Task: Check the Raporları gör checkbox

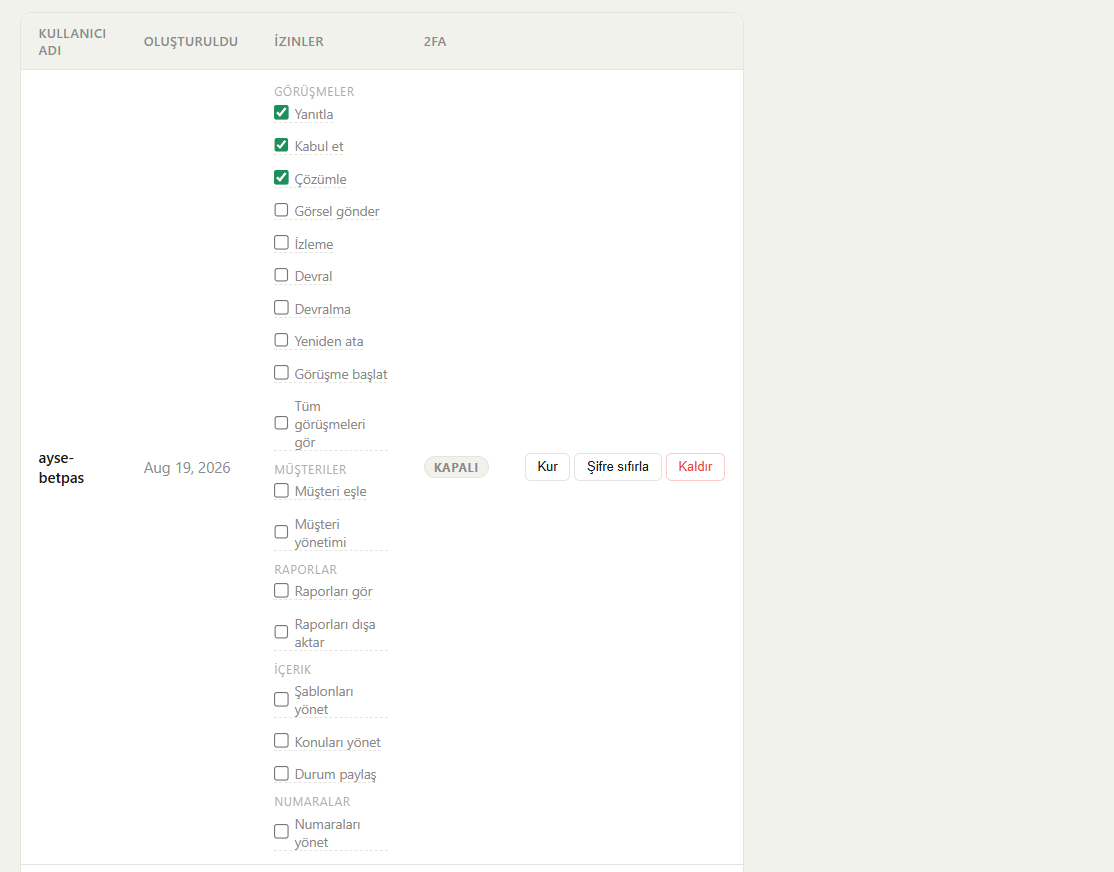Action: (281, 591)
